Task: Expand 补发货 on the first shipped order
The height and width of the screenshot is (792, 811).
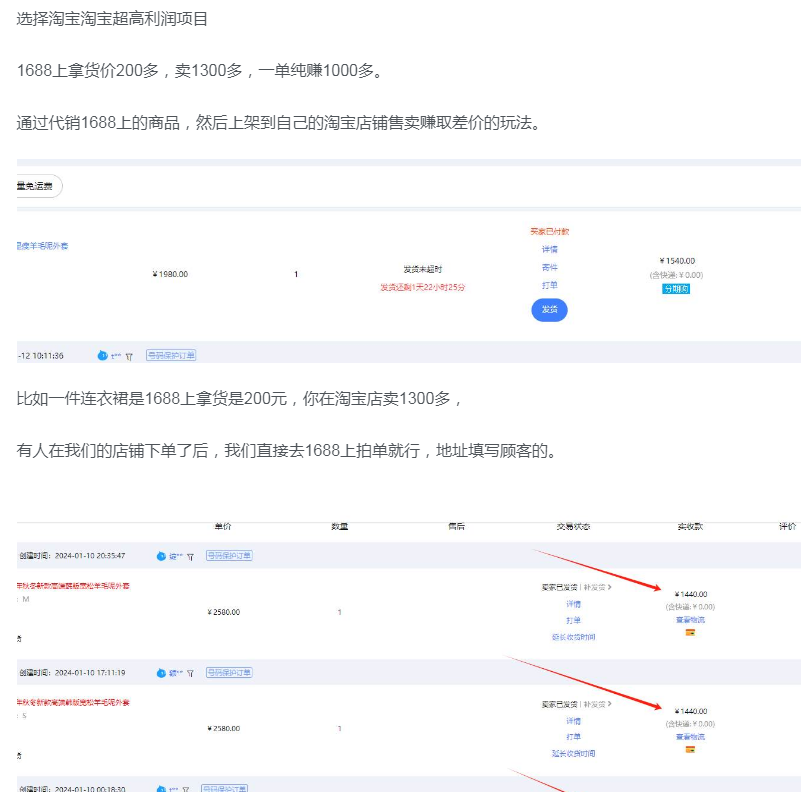Action: (x=594, y=587)
